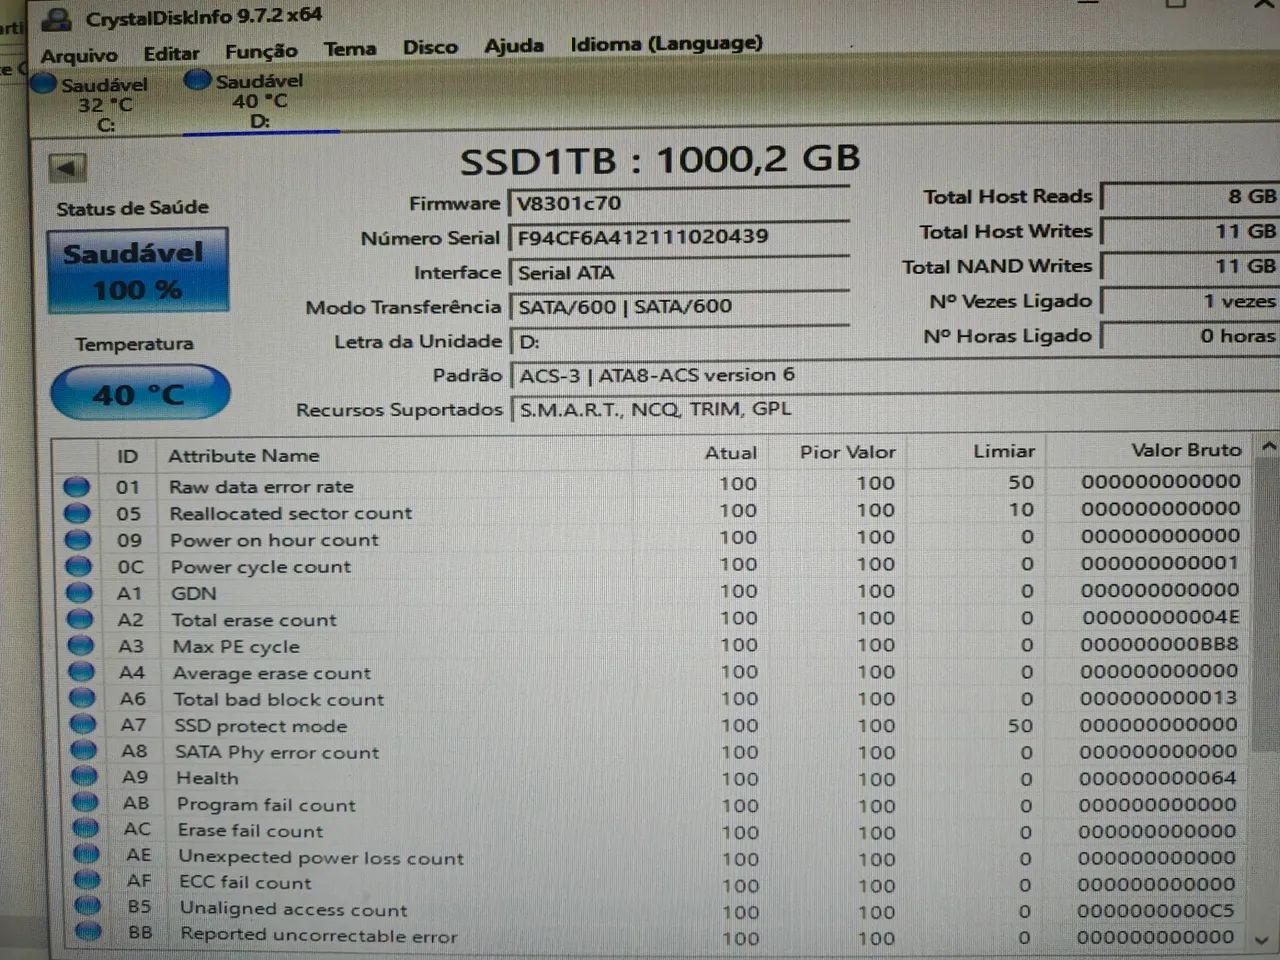Click raw value 0000000000C5 of Unaligned access count
Viewport: 1280px width, 960px height.
pyautogui.click(x=1156, y=911)
